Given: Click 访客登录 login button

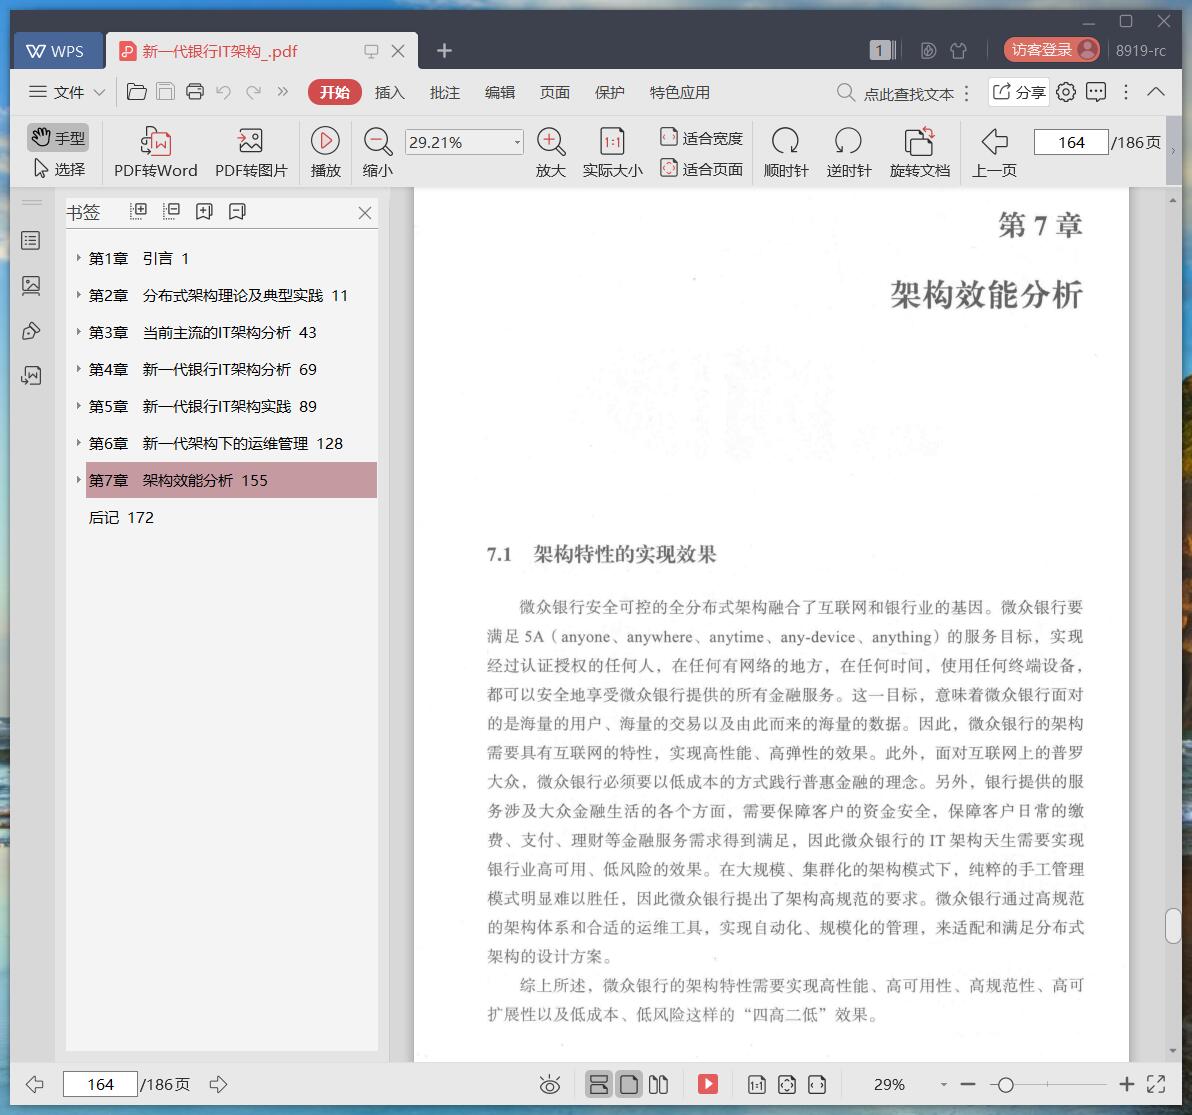Looking at the screenshot, I should click(x=1051, y=49).
